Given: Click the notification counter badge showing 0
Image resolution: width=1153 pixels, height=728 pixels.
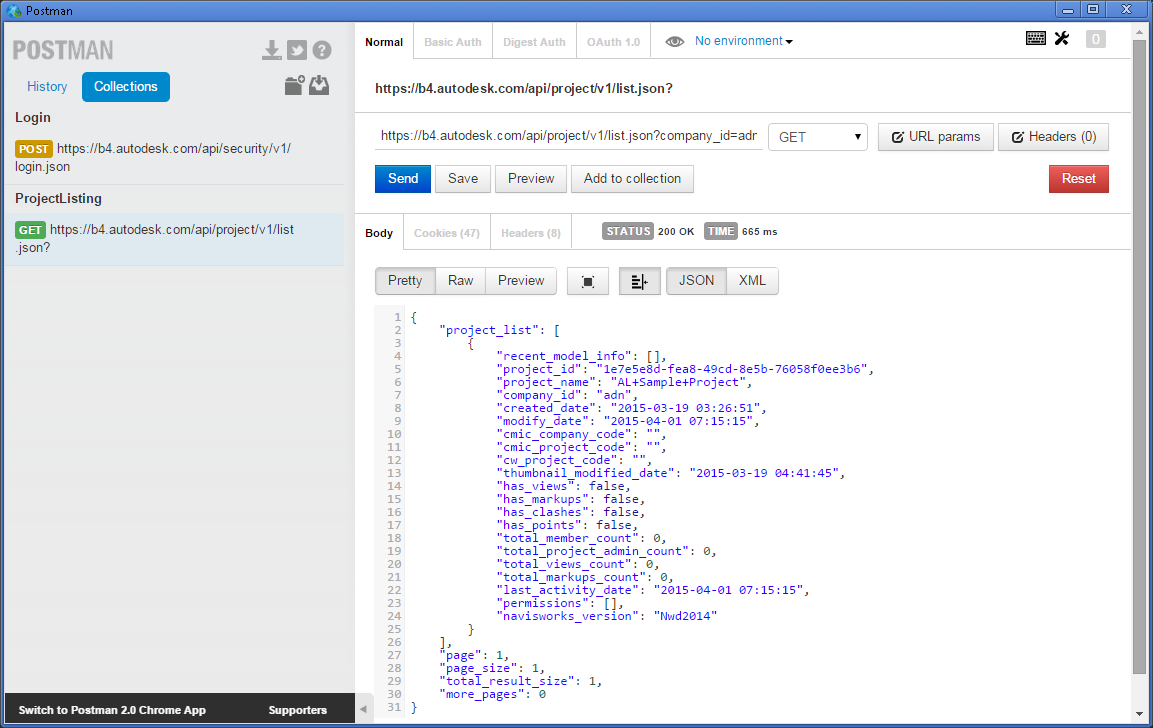Looking at the screenshot, I should [x=1096, y=39].
